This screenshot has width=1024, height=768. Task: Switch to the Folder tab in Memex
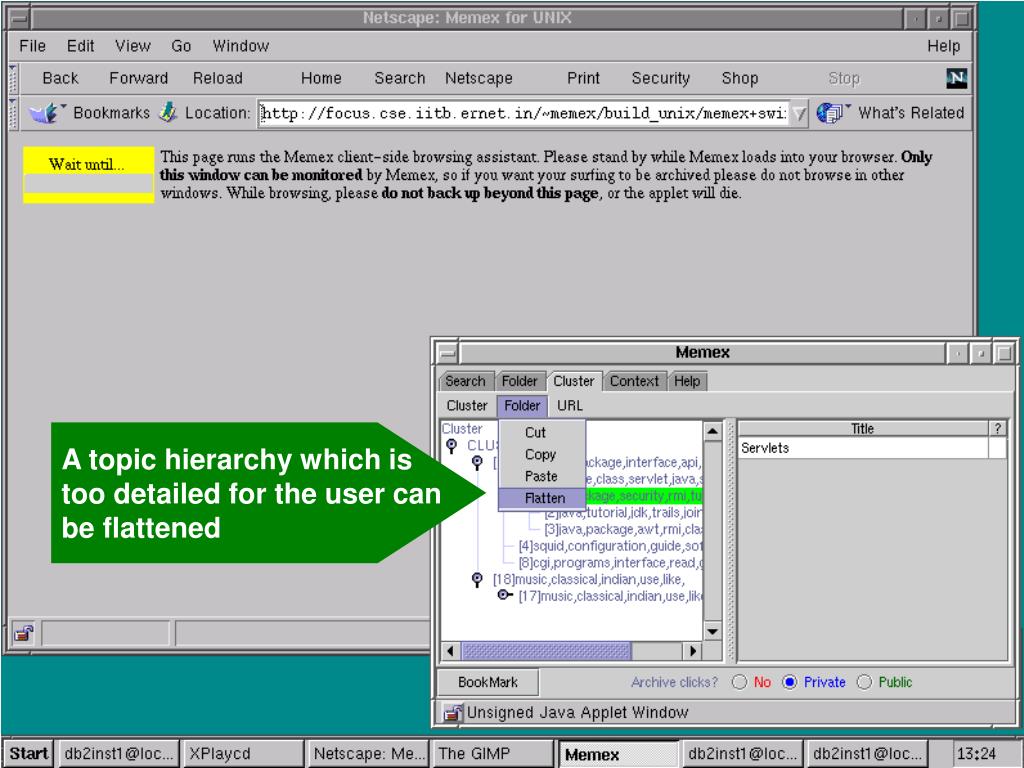click(519, 381)
